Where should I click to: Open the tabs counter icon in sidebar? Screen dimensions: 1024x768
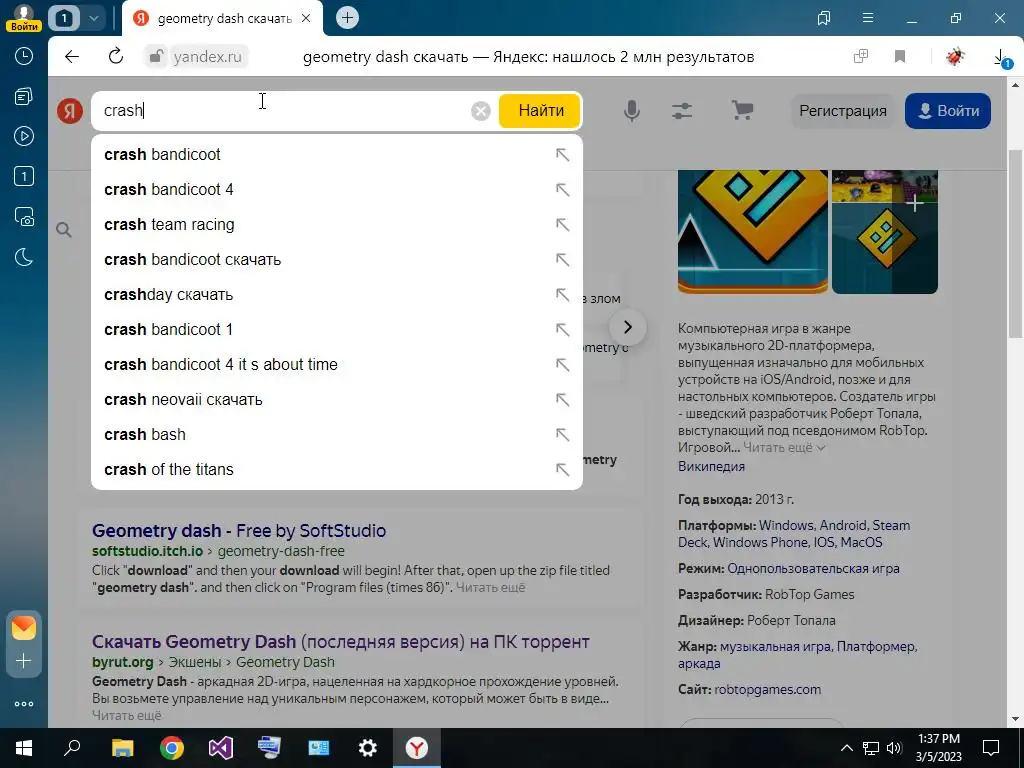(24, 176)
